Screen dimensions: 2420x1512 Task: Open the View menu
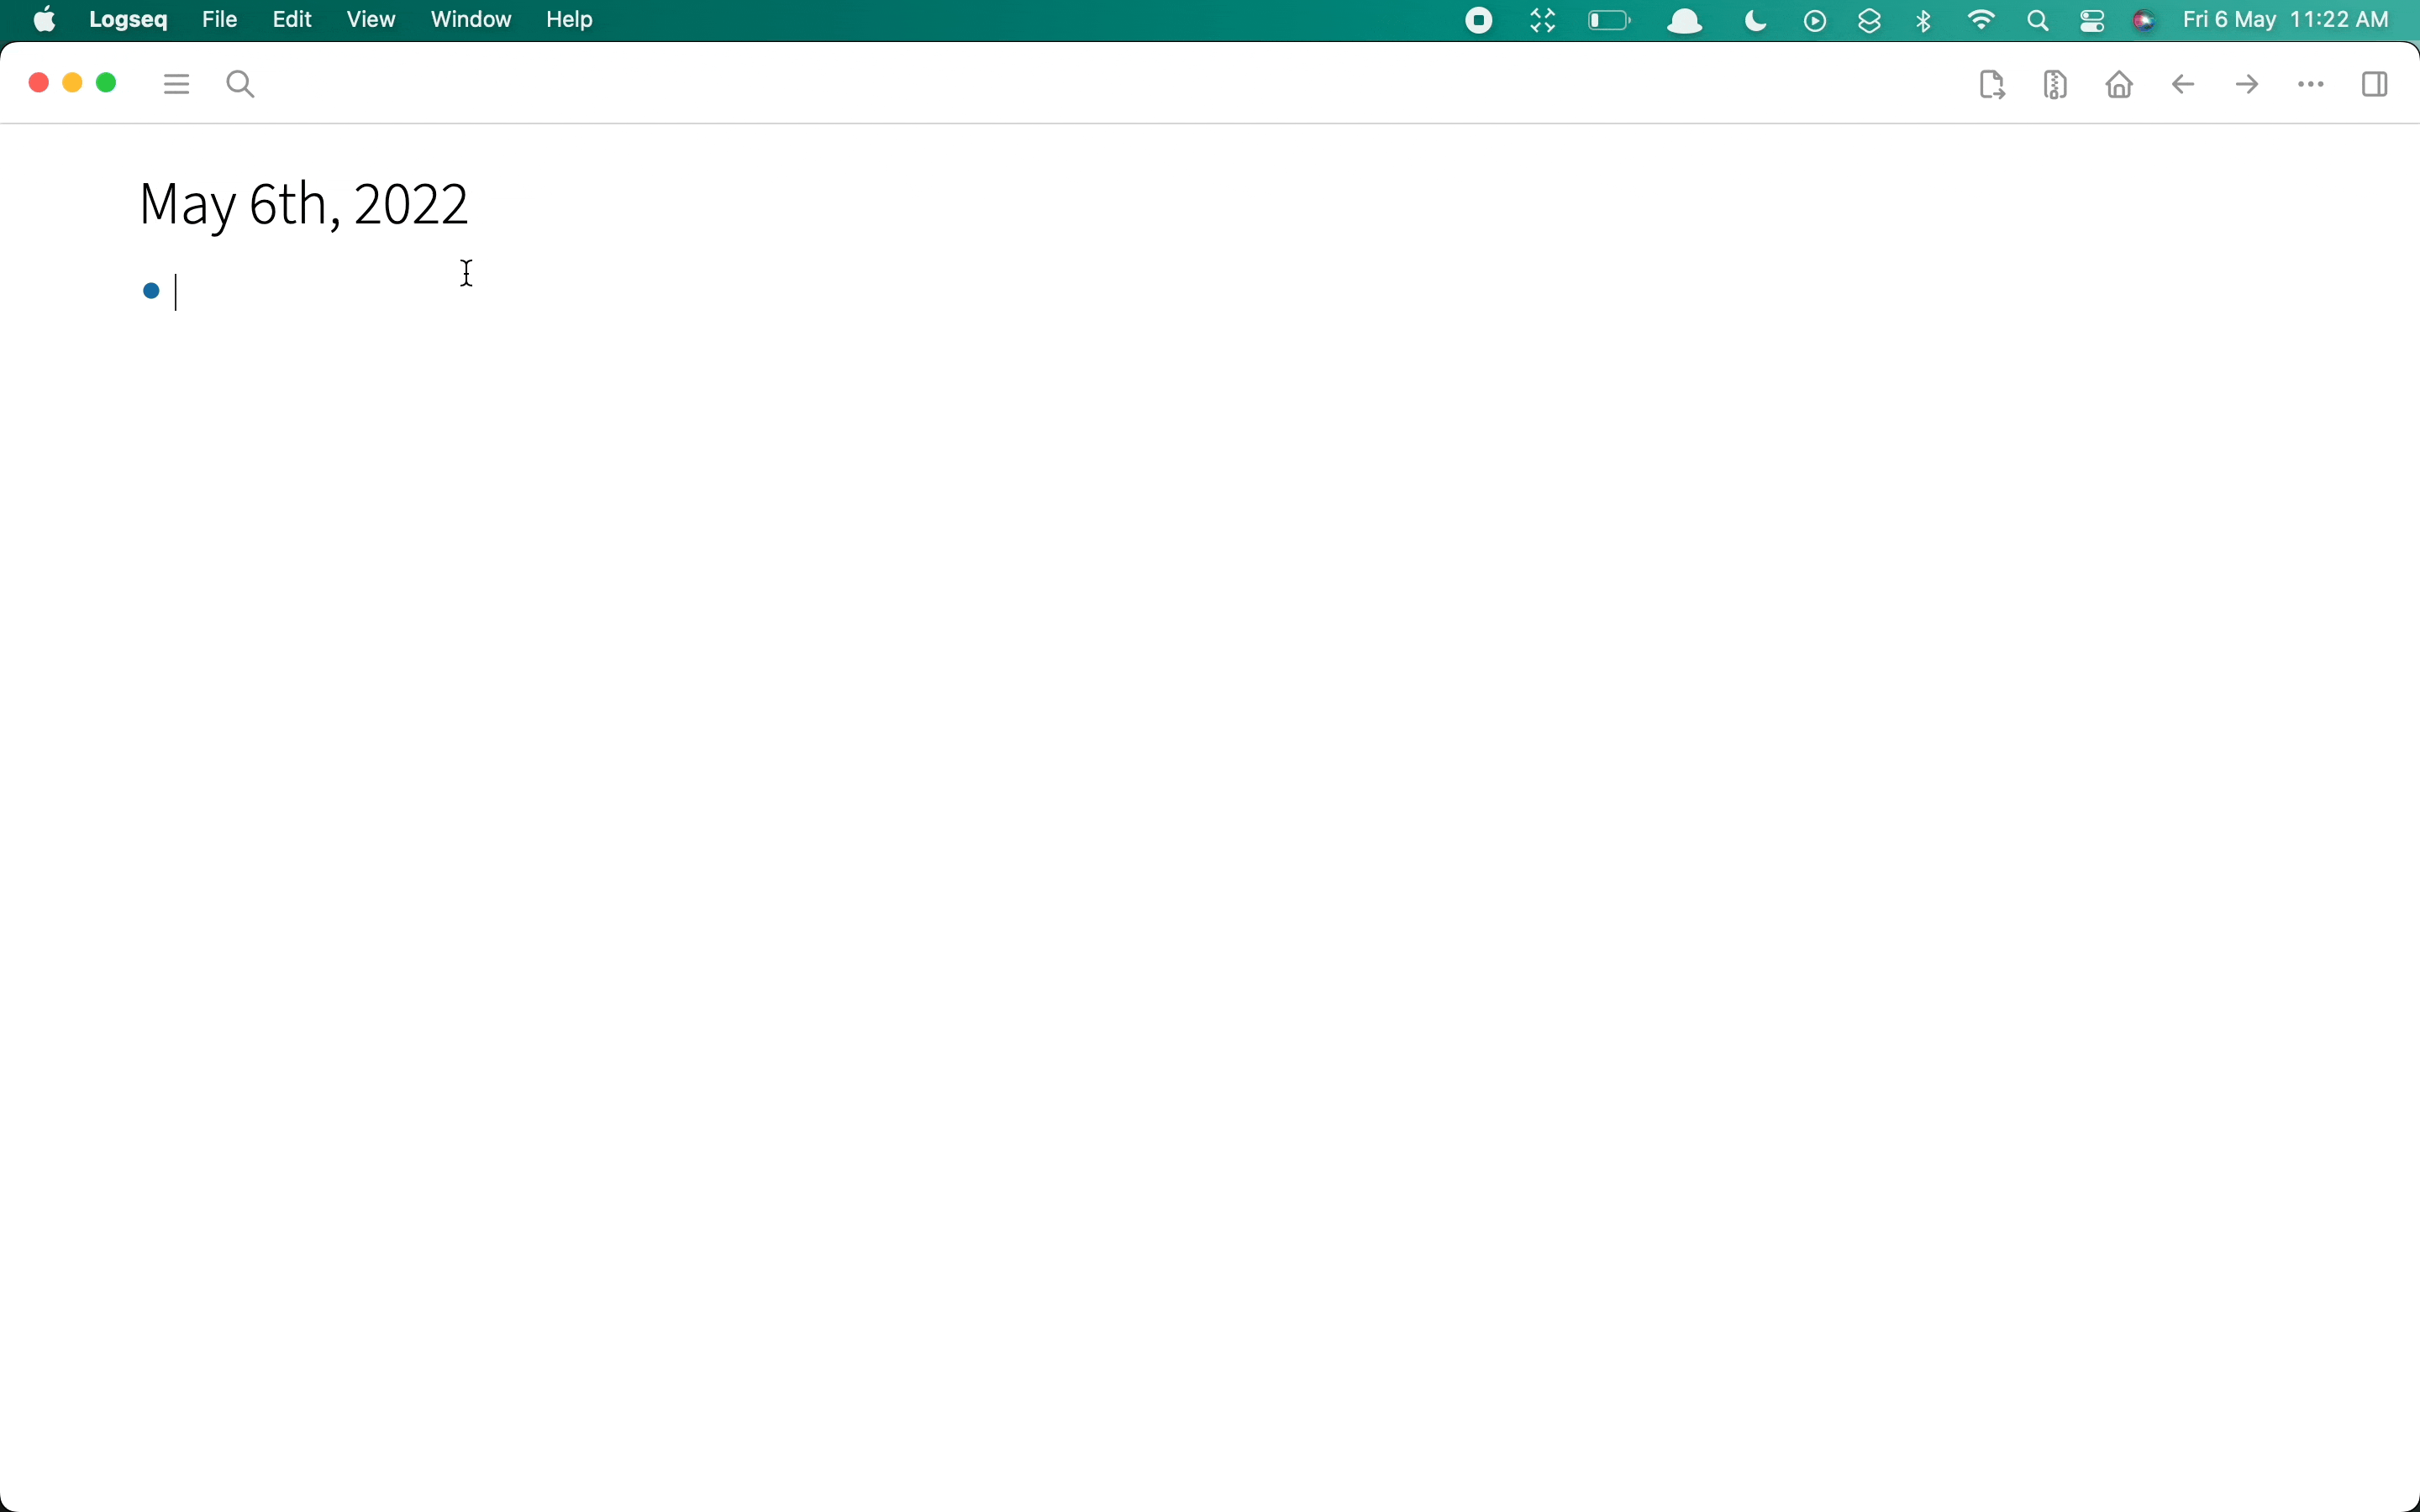pyautogui.click(x=371, y=20)
